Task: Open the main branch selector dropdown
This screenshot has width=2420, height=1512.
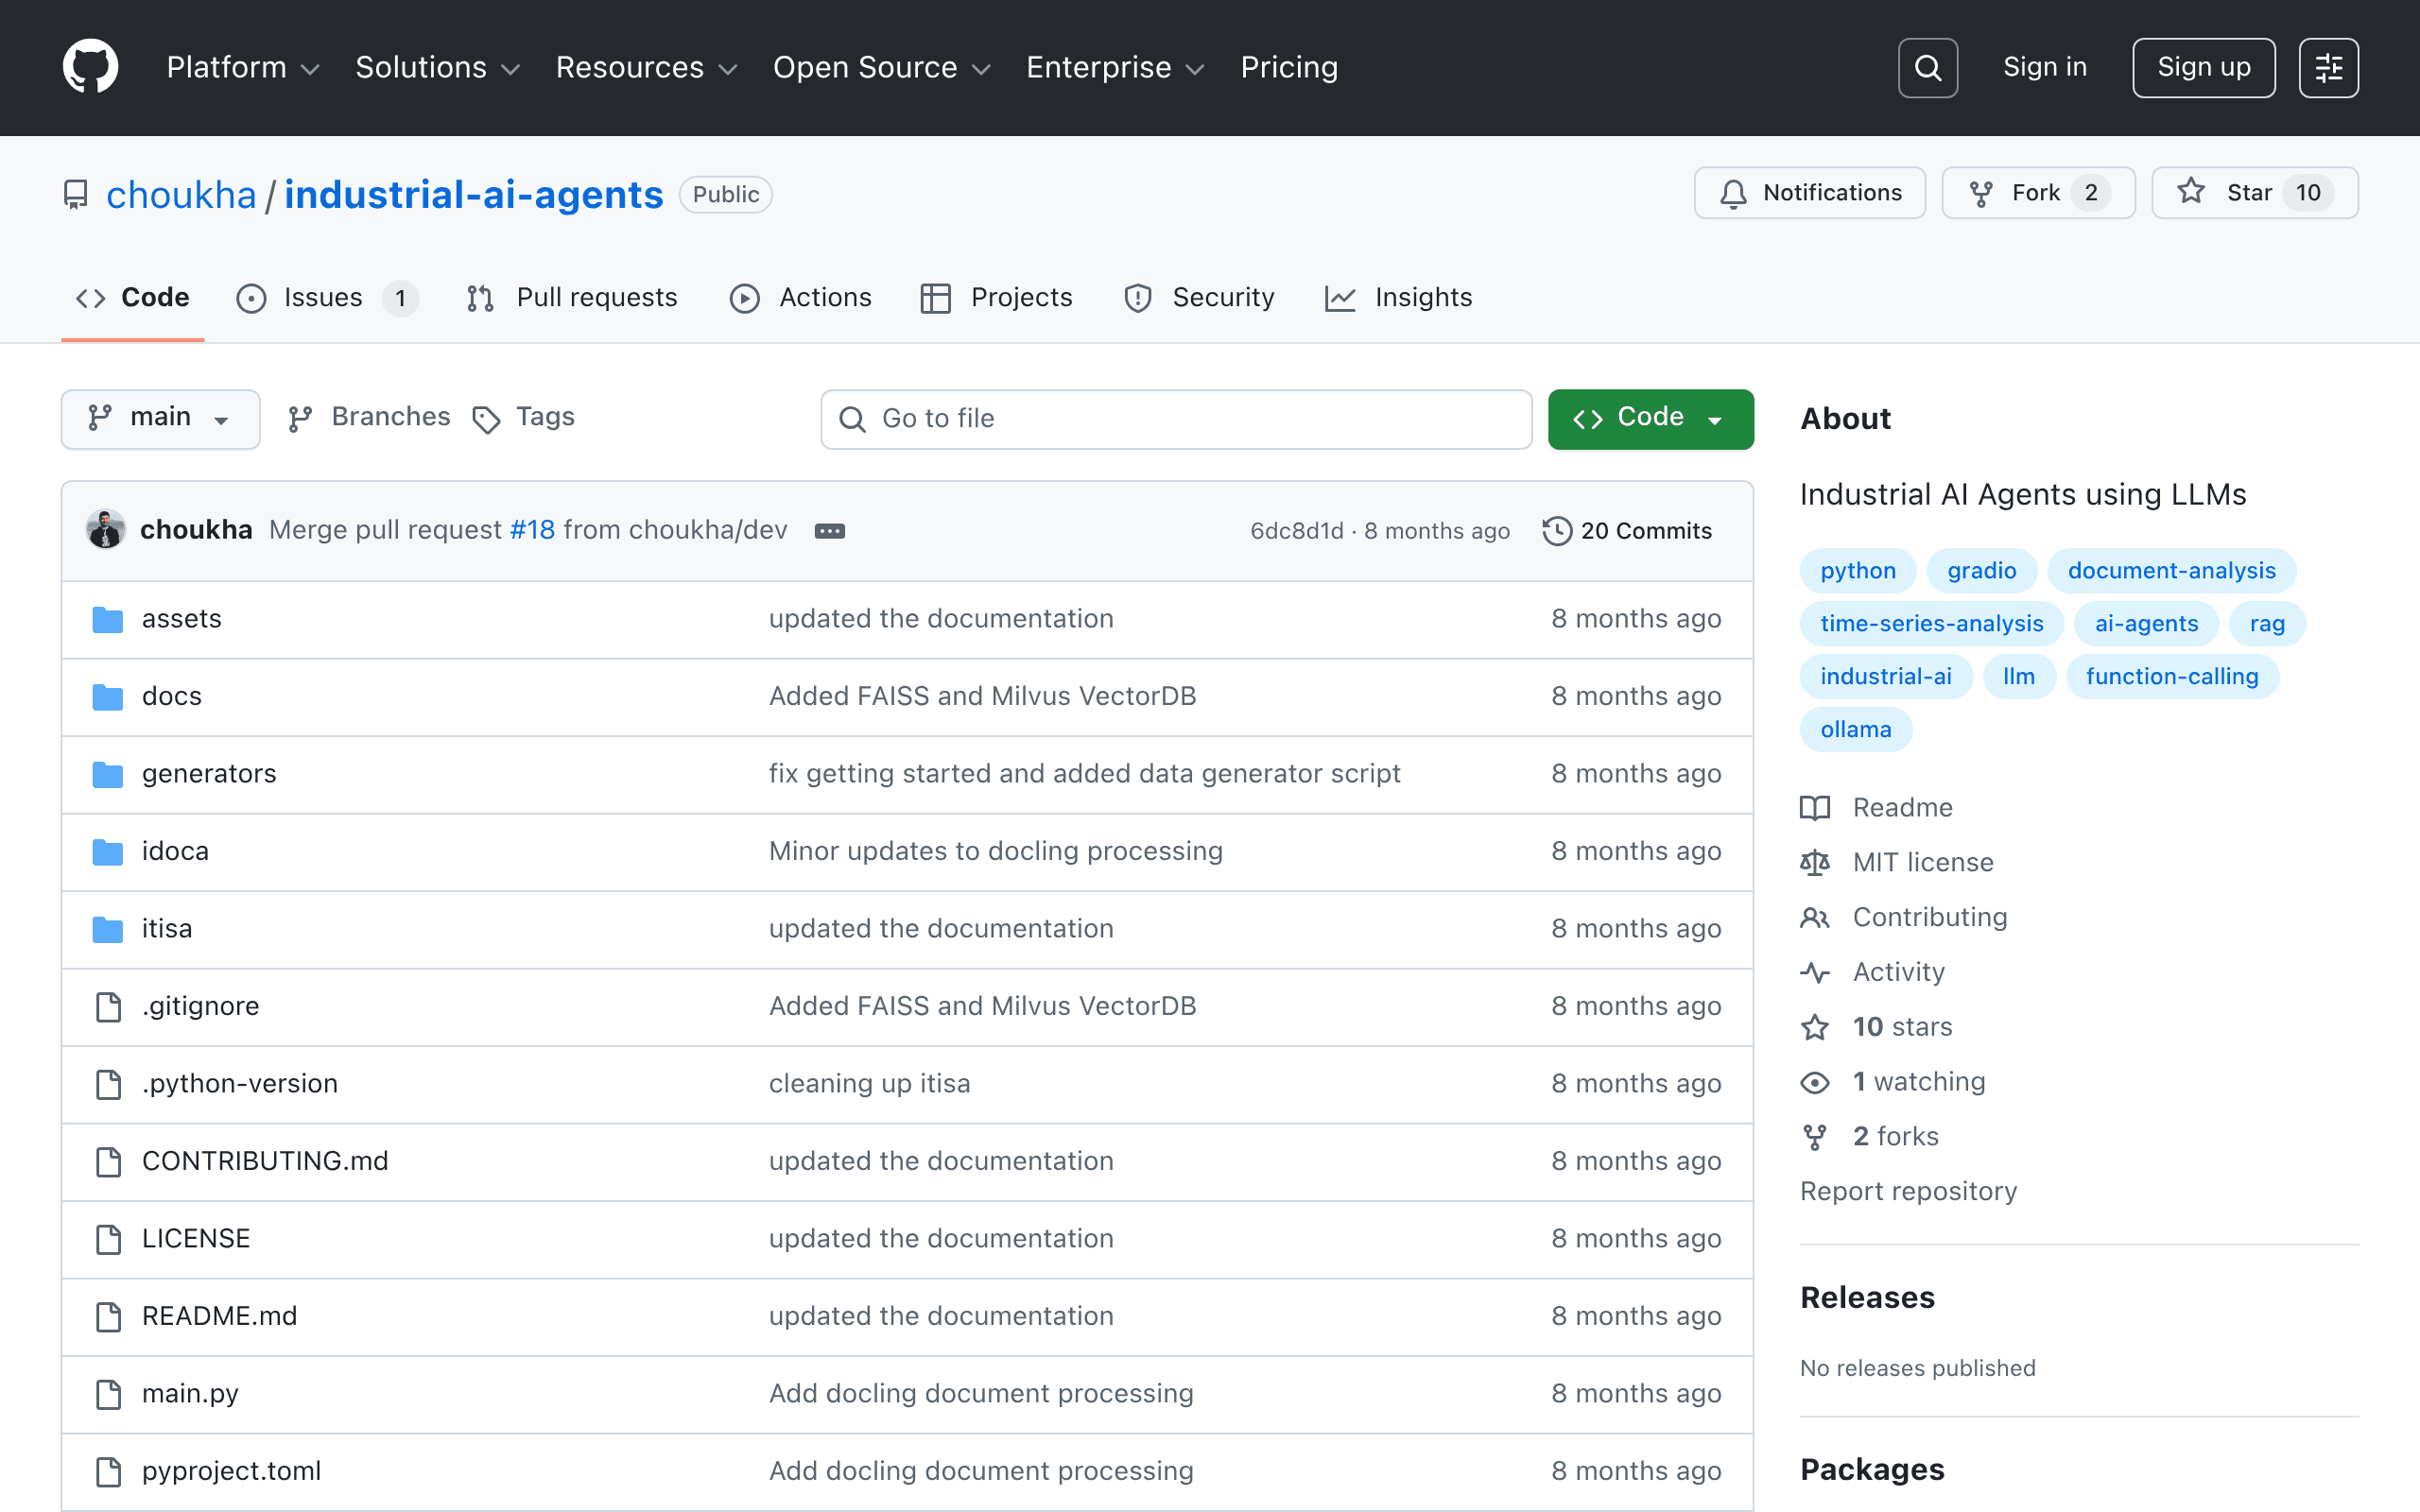Action: click(160, 418)
